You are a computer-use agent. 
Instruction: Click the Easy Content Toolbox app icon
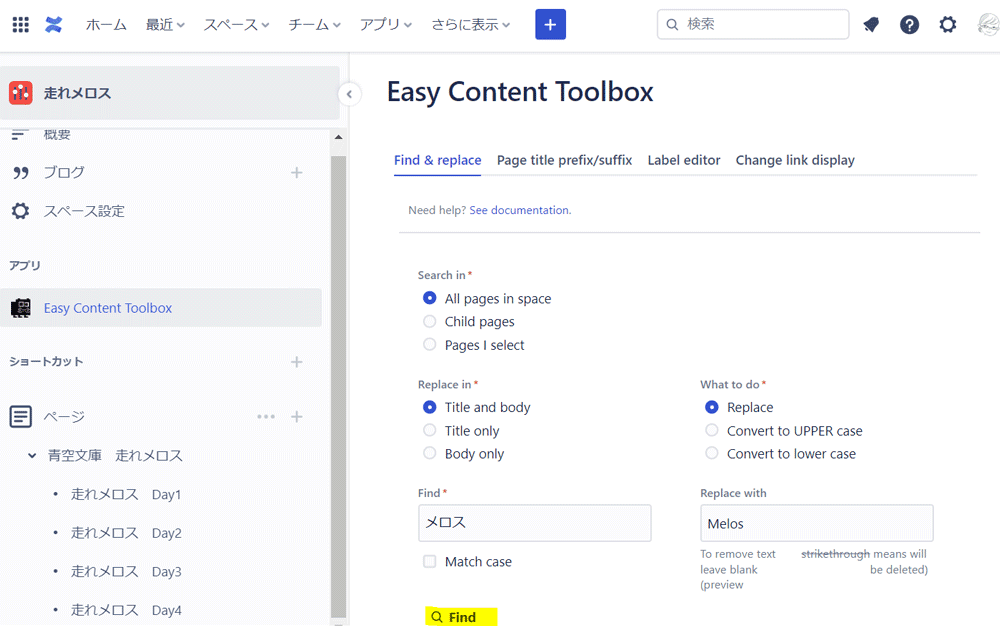pos(21,308)
